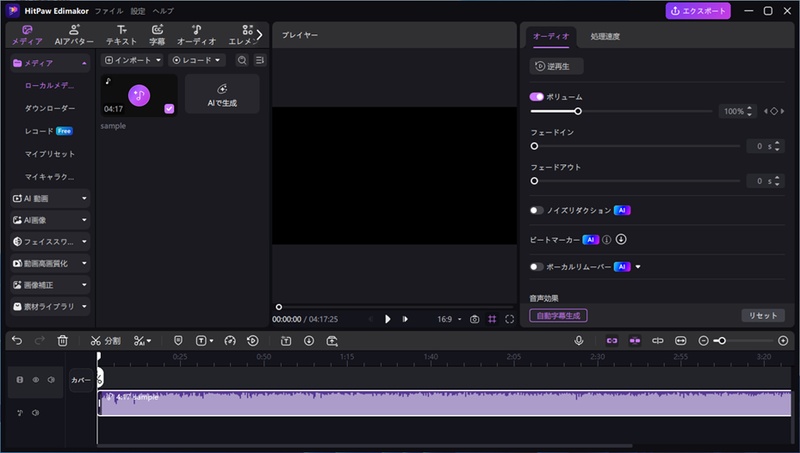This screenshot has width=800, height=453.
Task: Undo the last timeline action
Action: 17,341
